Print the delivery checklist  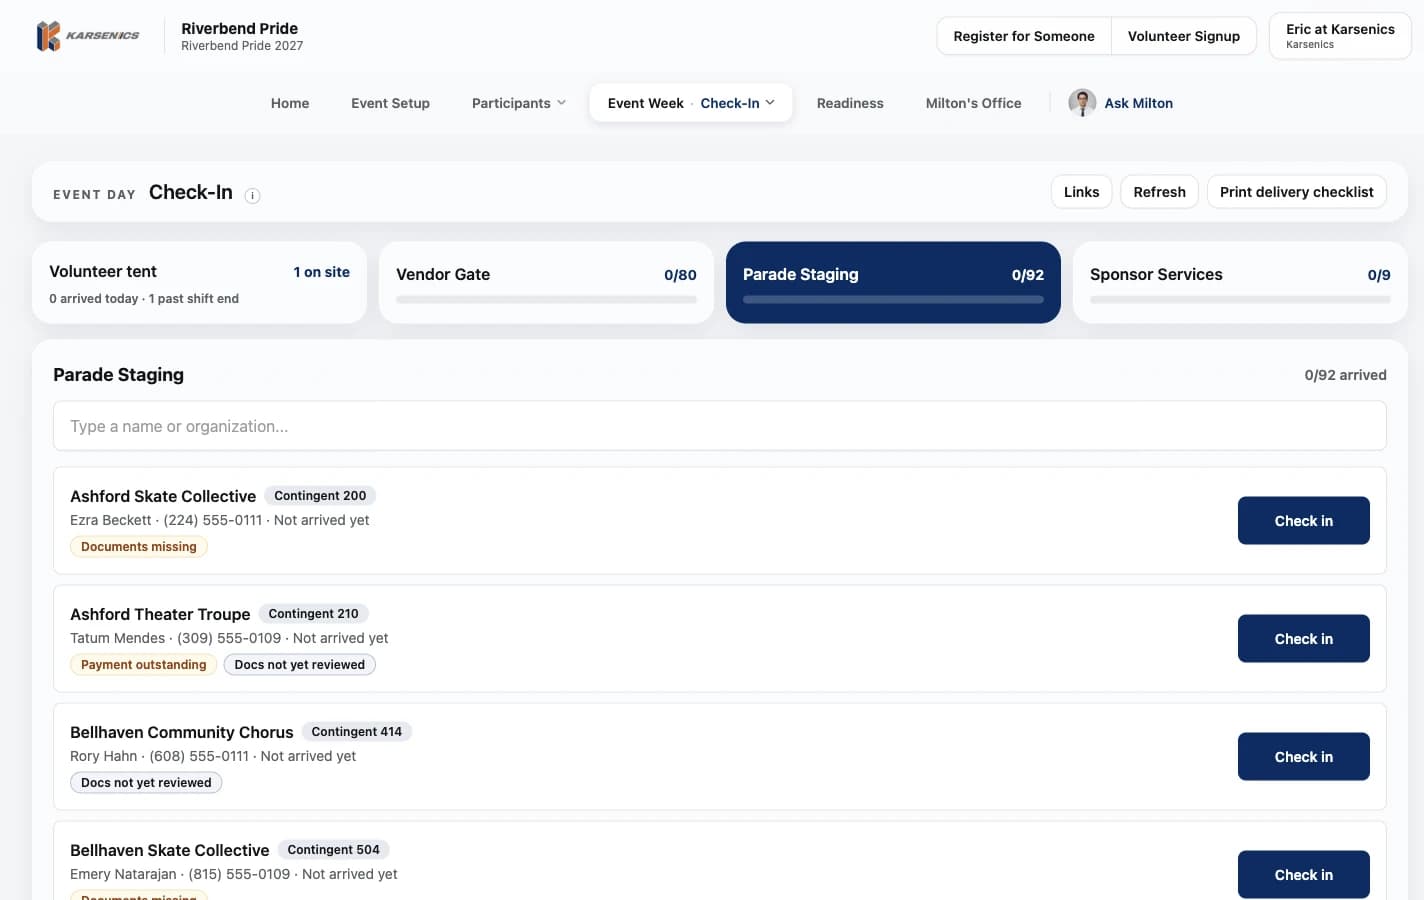pyautogui.click(x=1296, y=192)
